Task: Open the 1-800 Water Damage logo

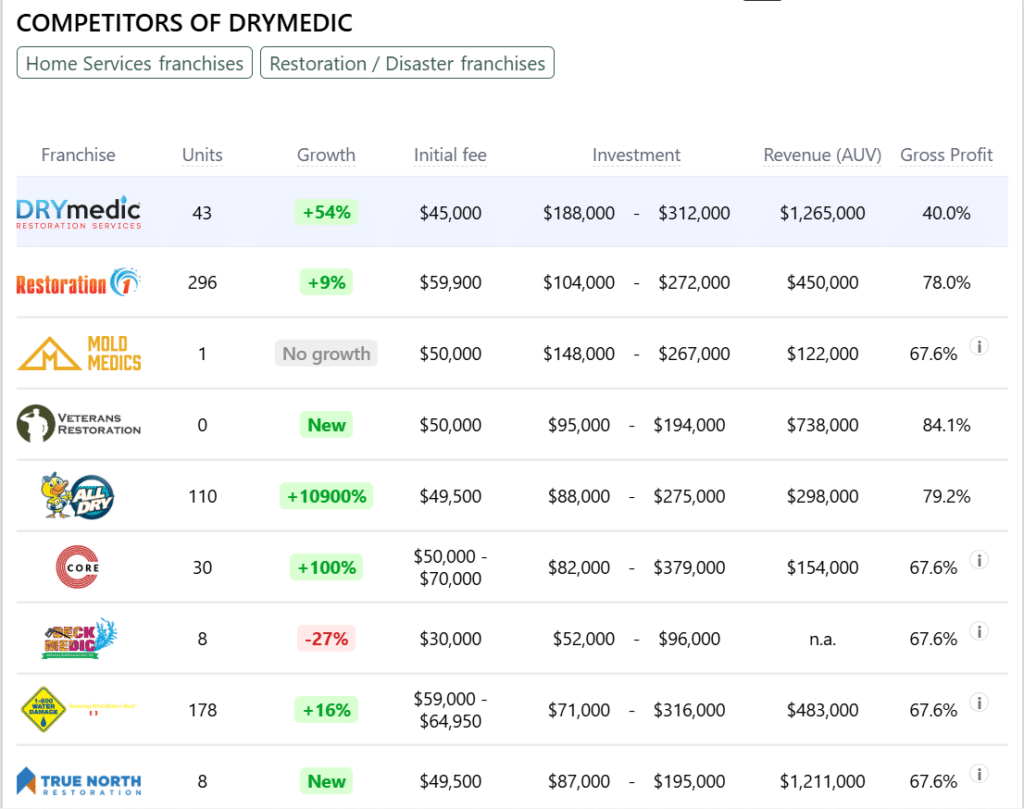Action: click(78, 709)
